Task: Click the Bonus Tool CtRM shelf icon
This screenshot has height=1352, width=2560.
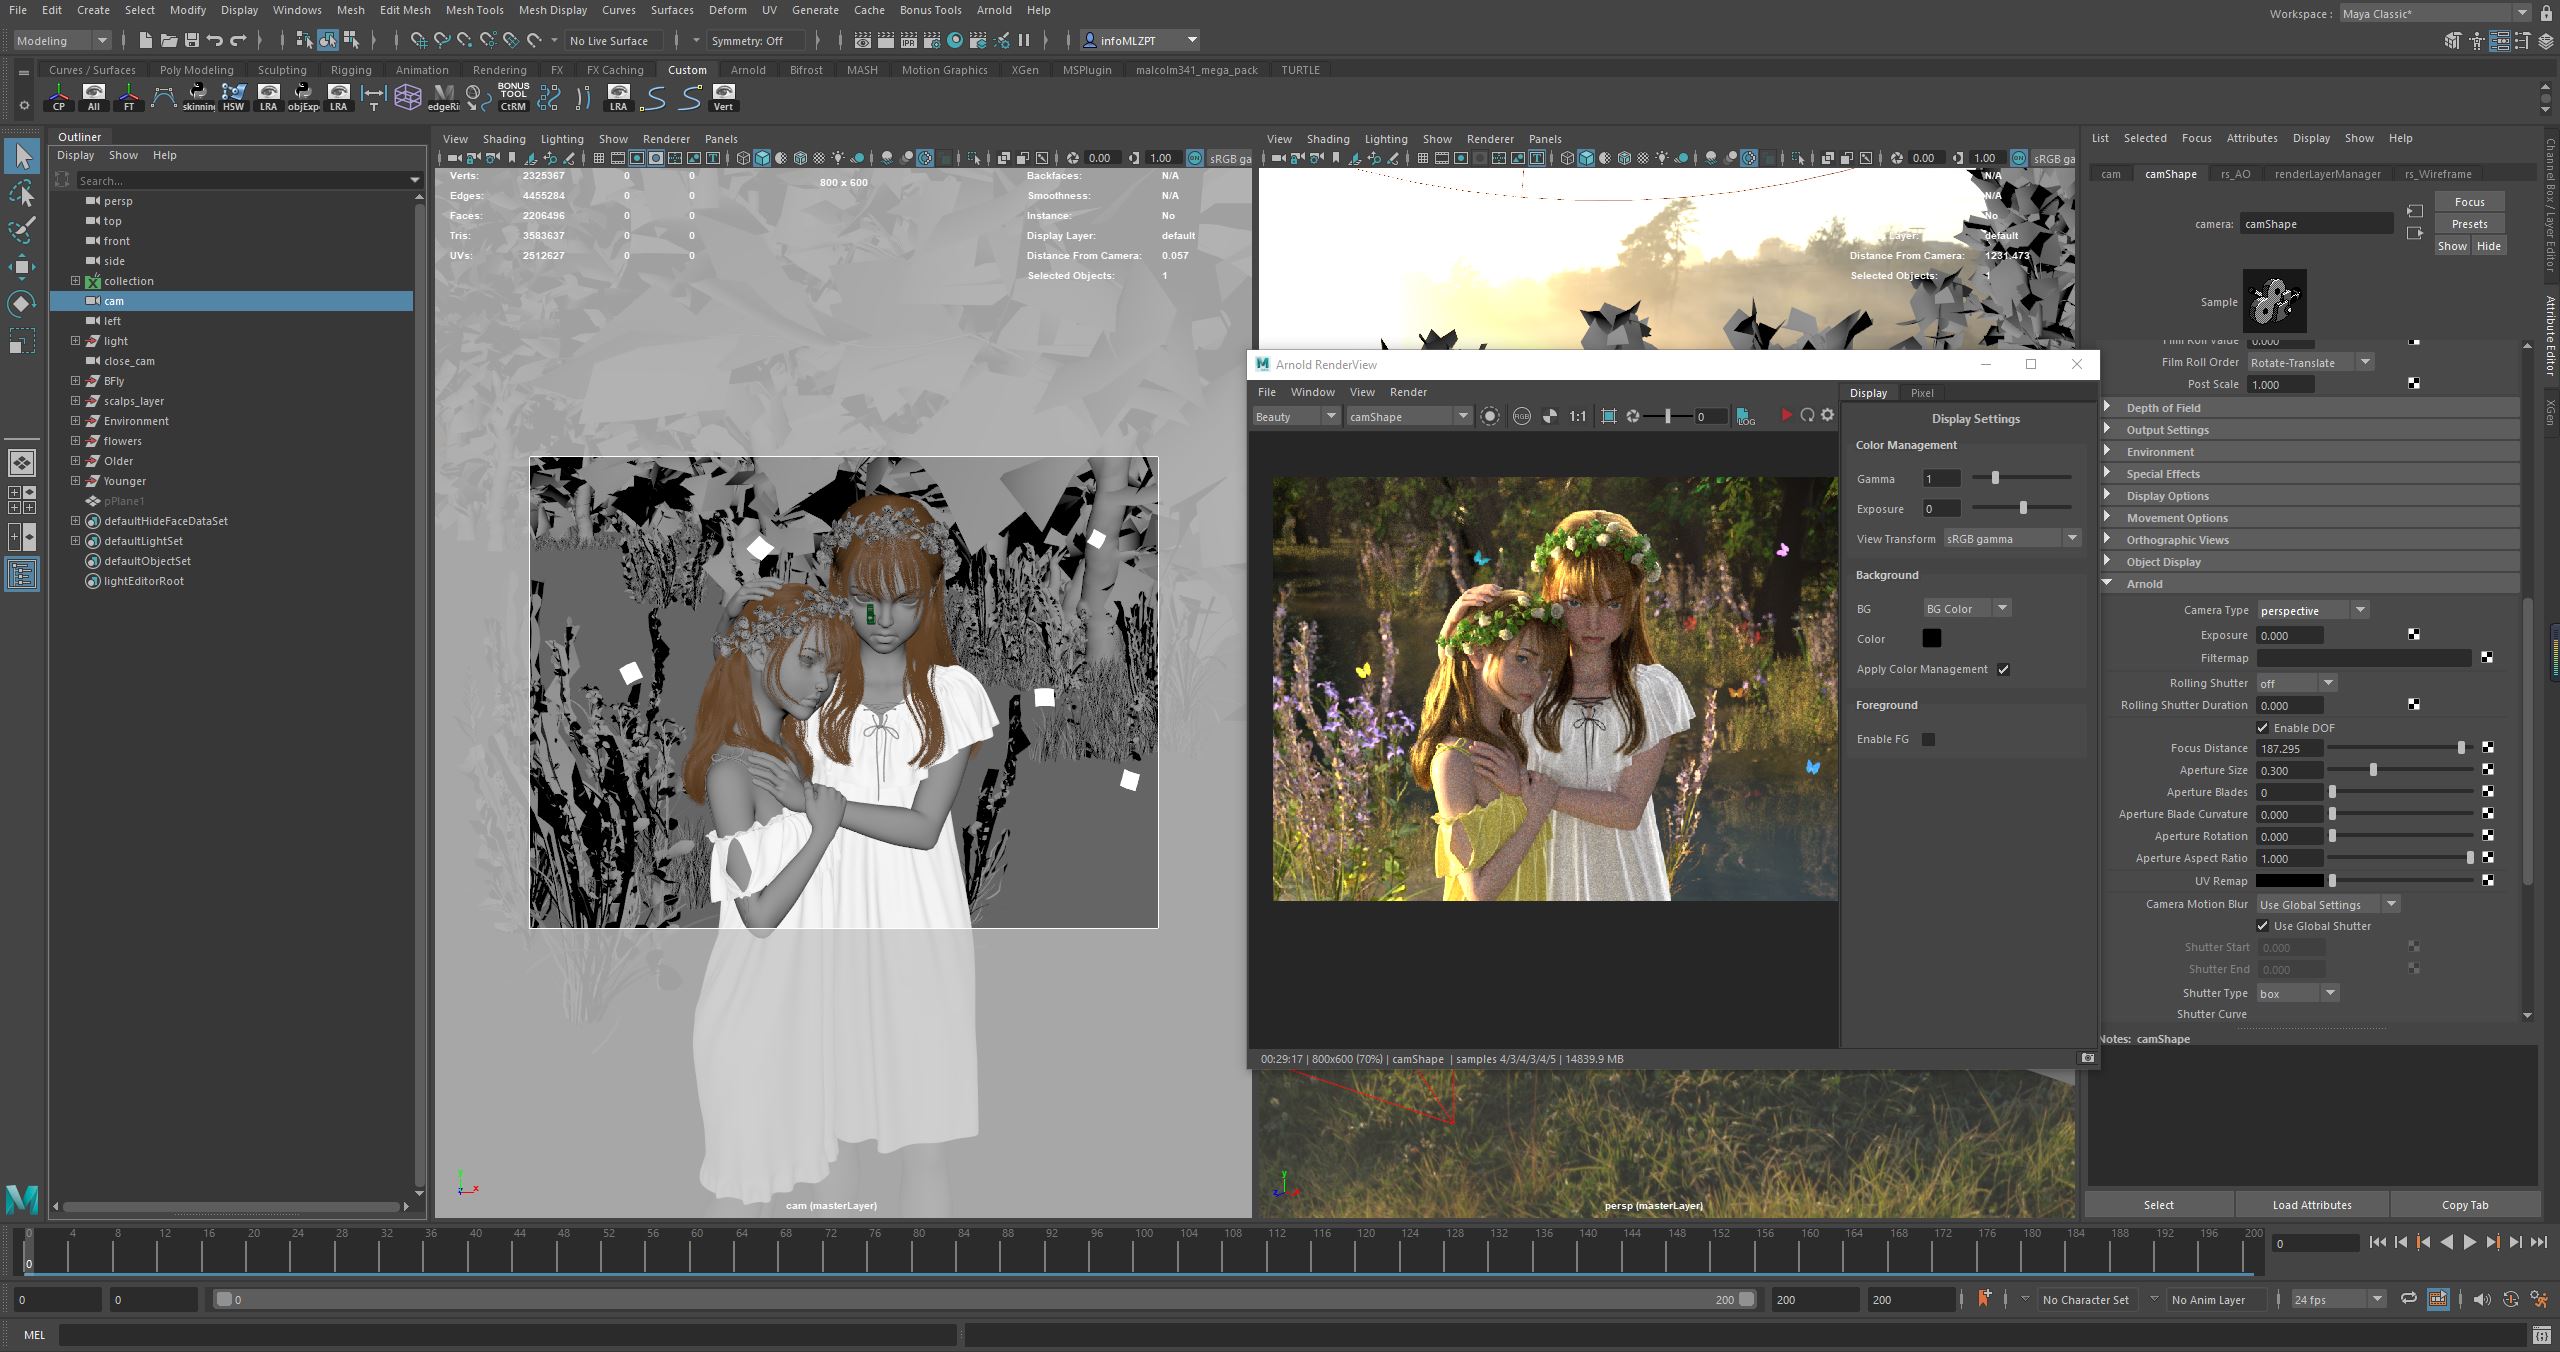Action: coord(513,97)
